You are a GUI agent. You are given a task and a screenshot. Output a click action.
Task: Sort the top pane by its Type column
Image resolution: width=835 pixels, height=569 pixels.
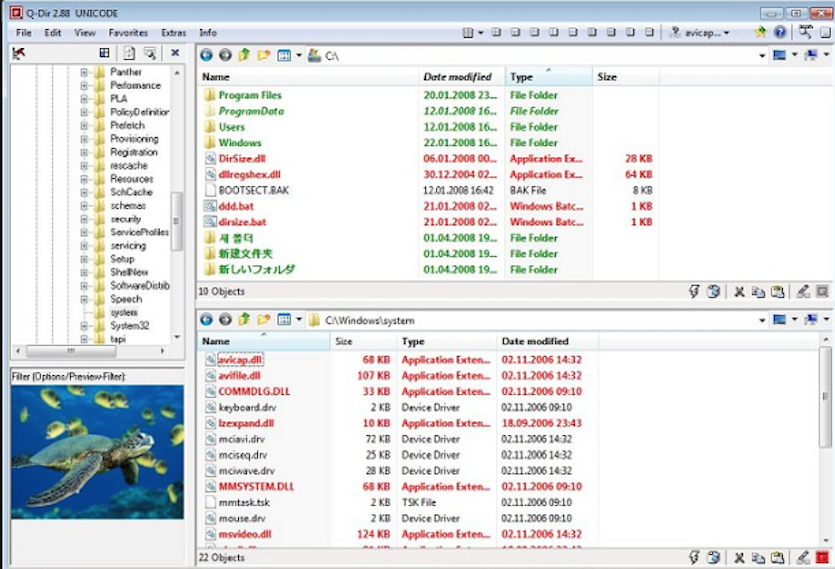[x=548, y=77]
